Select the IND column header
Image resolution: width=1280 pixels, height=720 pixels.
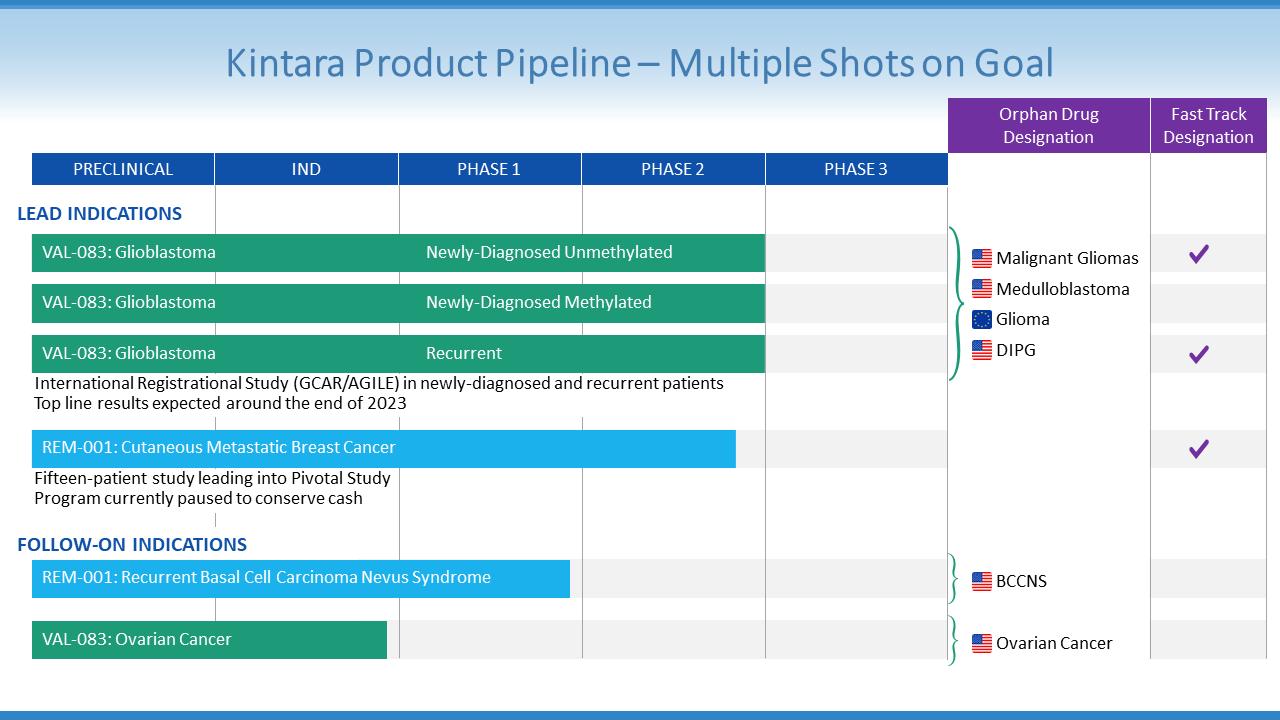coord(306,169)
